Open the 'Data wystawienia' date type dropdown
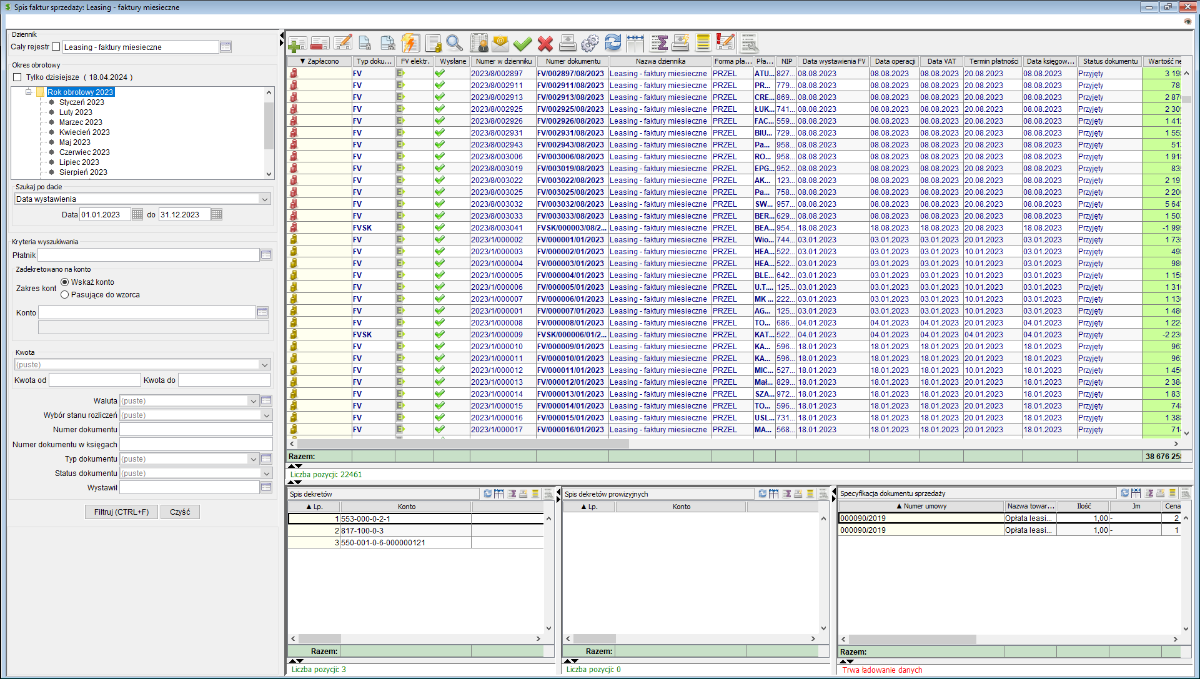This screenshot has height=679, width=1200. (x=264, y=199)
